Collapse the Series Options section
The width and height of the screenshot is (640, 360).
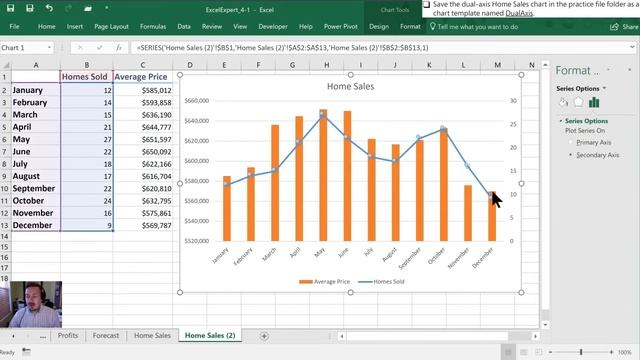point(561,121)
